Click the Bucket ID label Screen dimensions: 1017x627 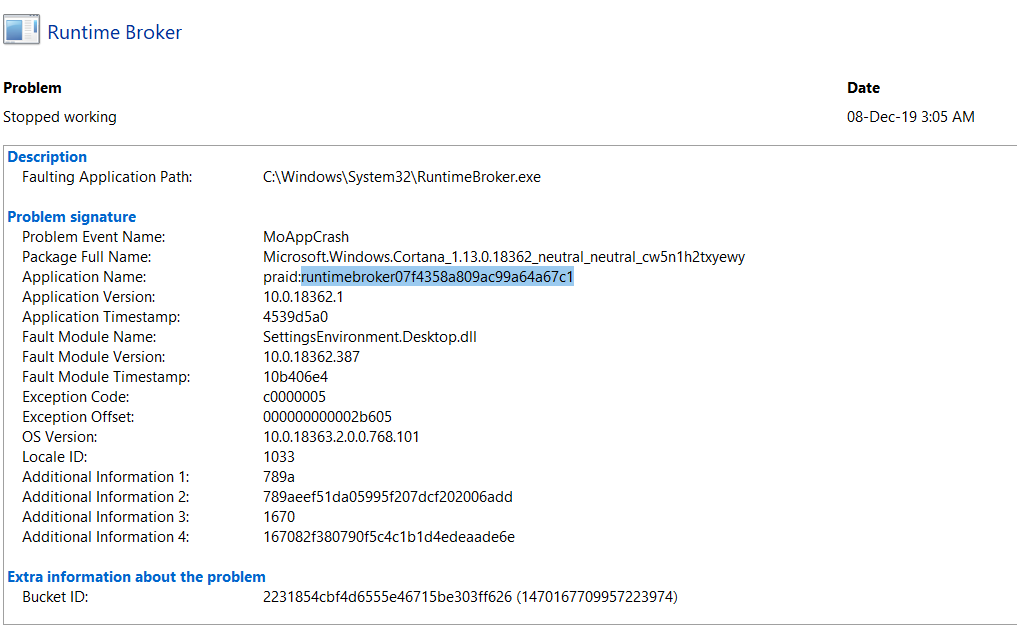coord(55,597)
